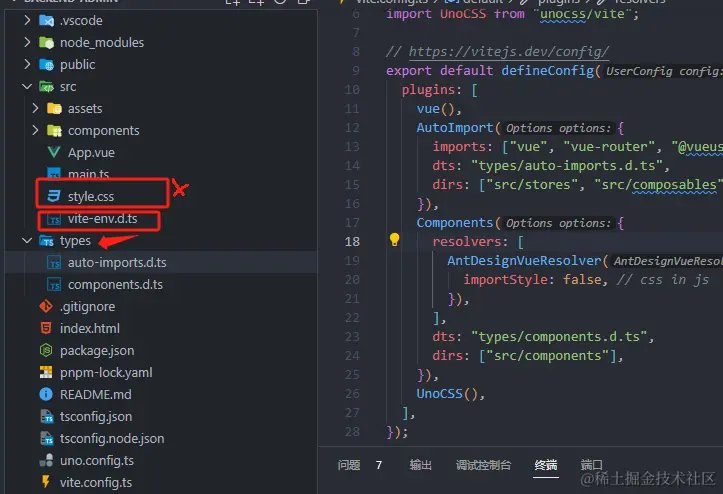Click the problems count badge 7
This screenshot has height=494, width=723.
pos(379,465)
